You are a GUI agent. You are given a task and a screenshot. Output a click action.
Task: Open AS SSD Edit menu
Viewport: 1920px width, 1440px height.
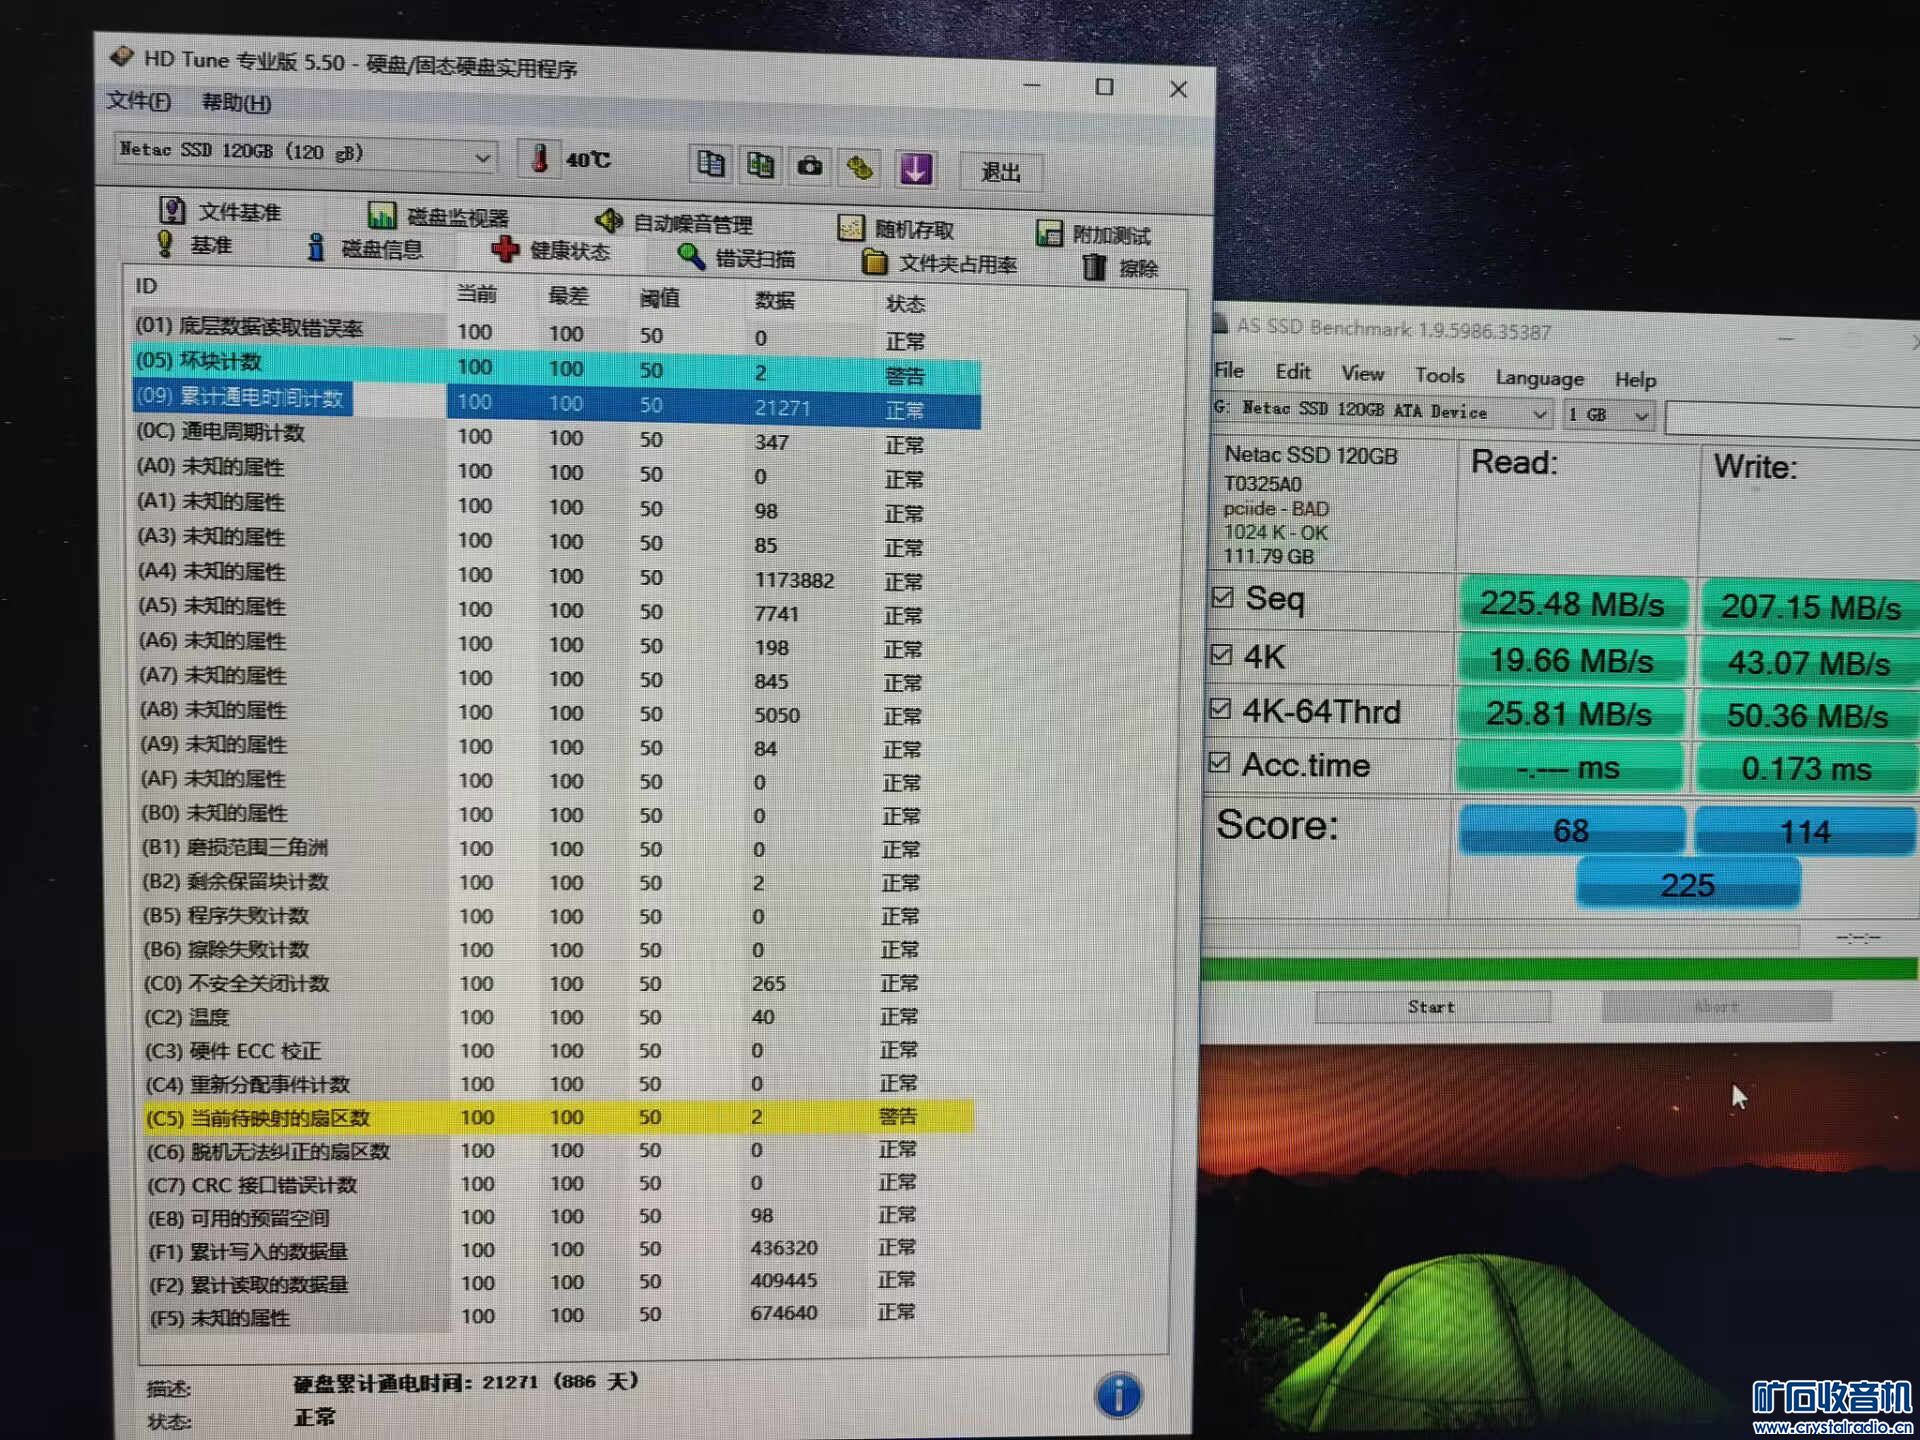click(x=1292, y=372)
